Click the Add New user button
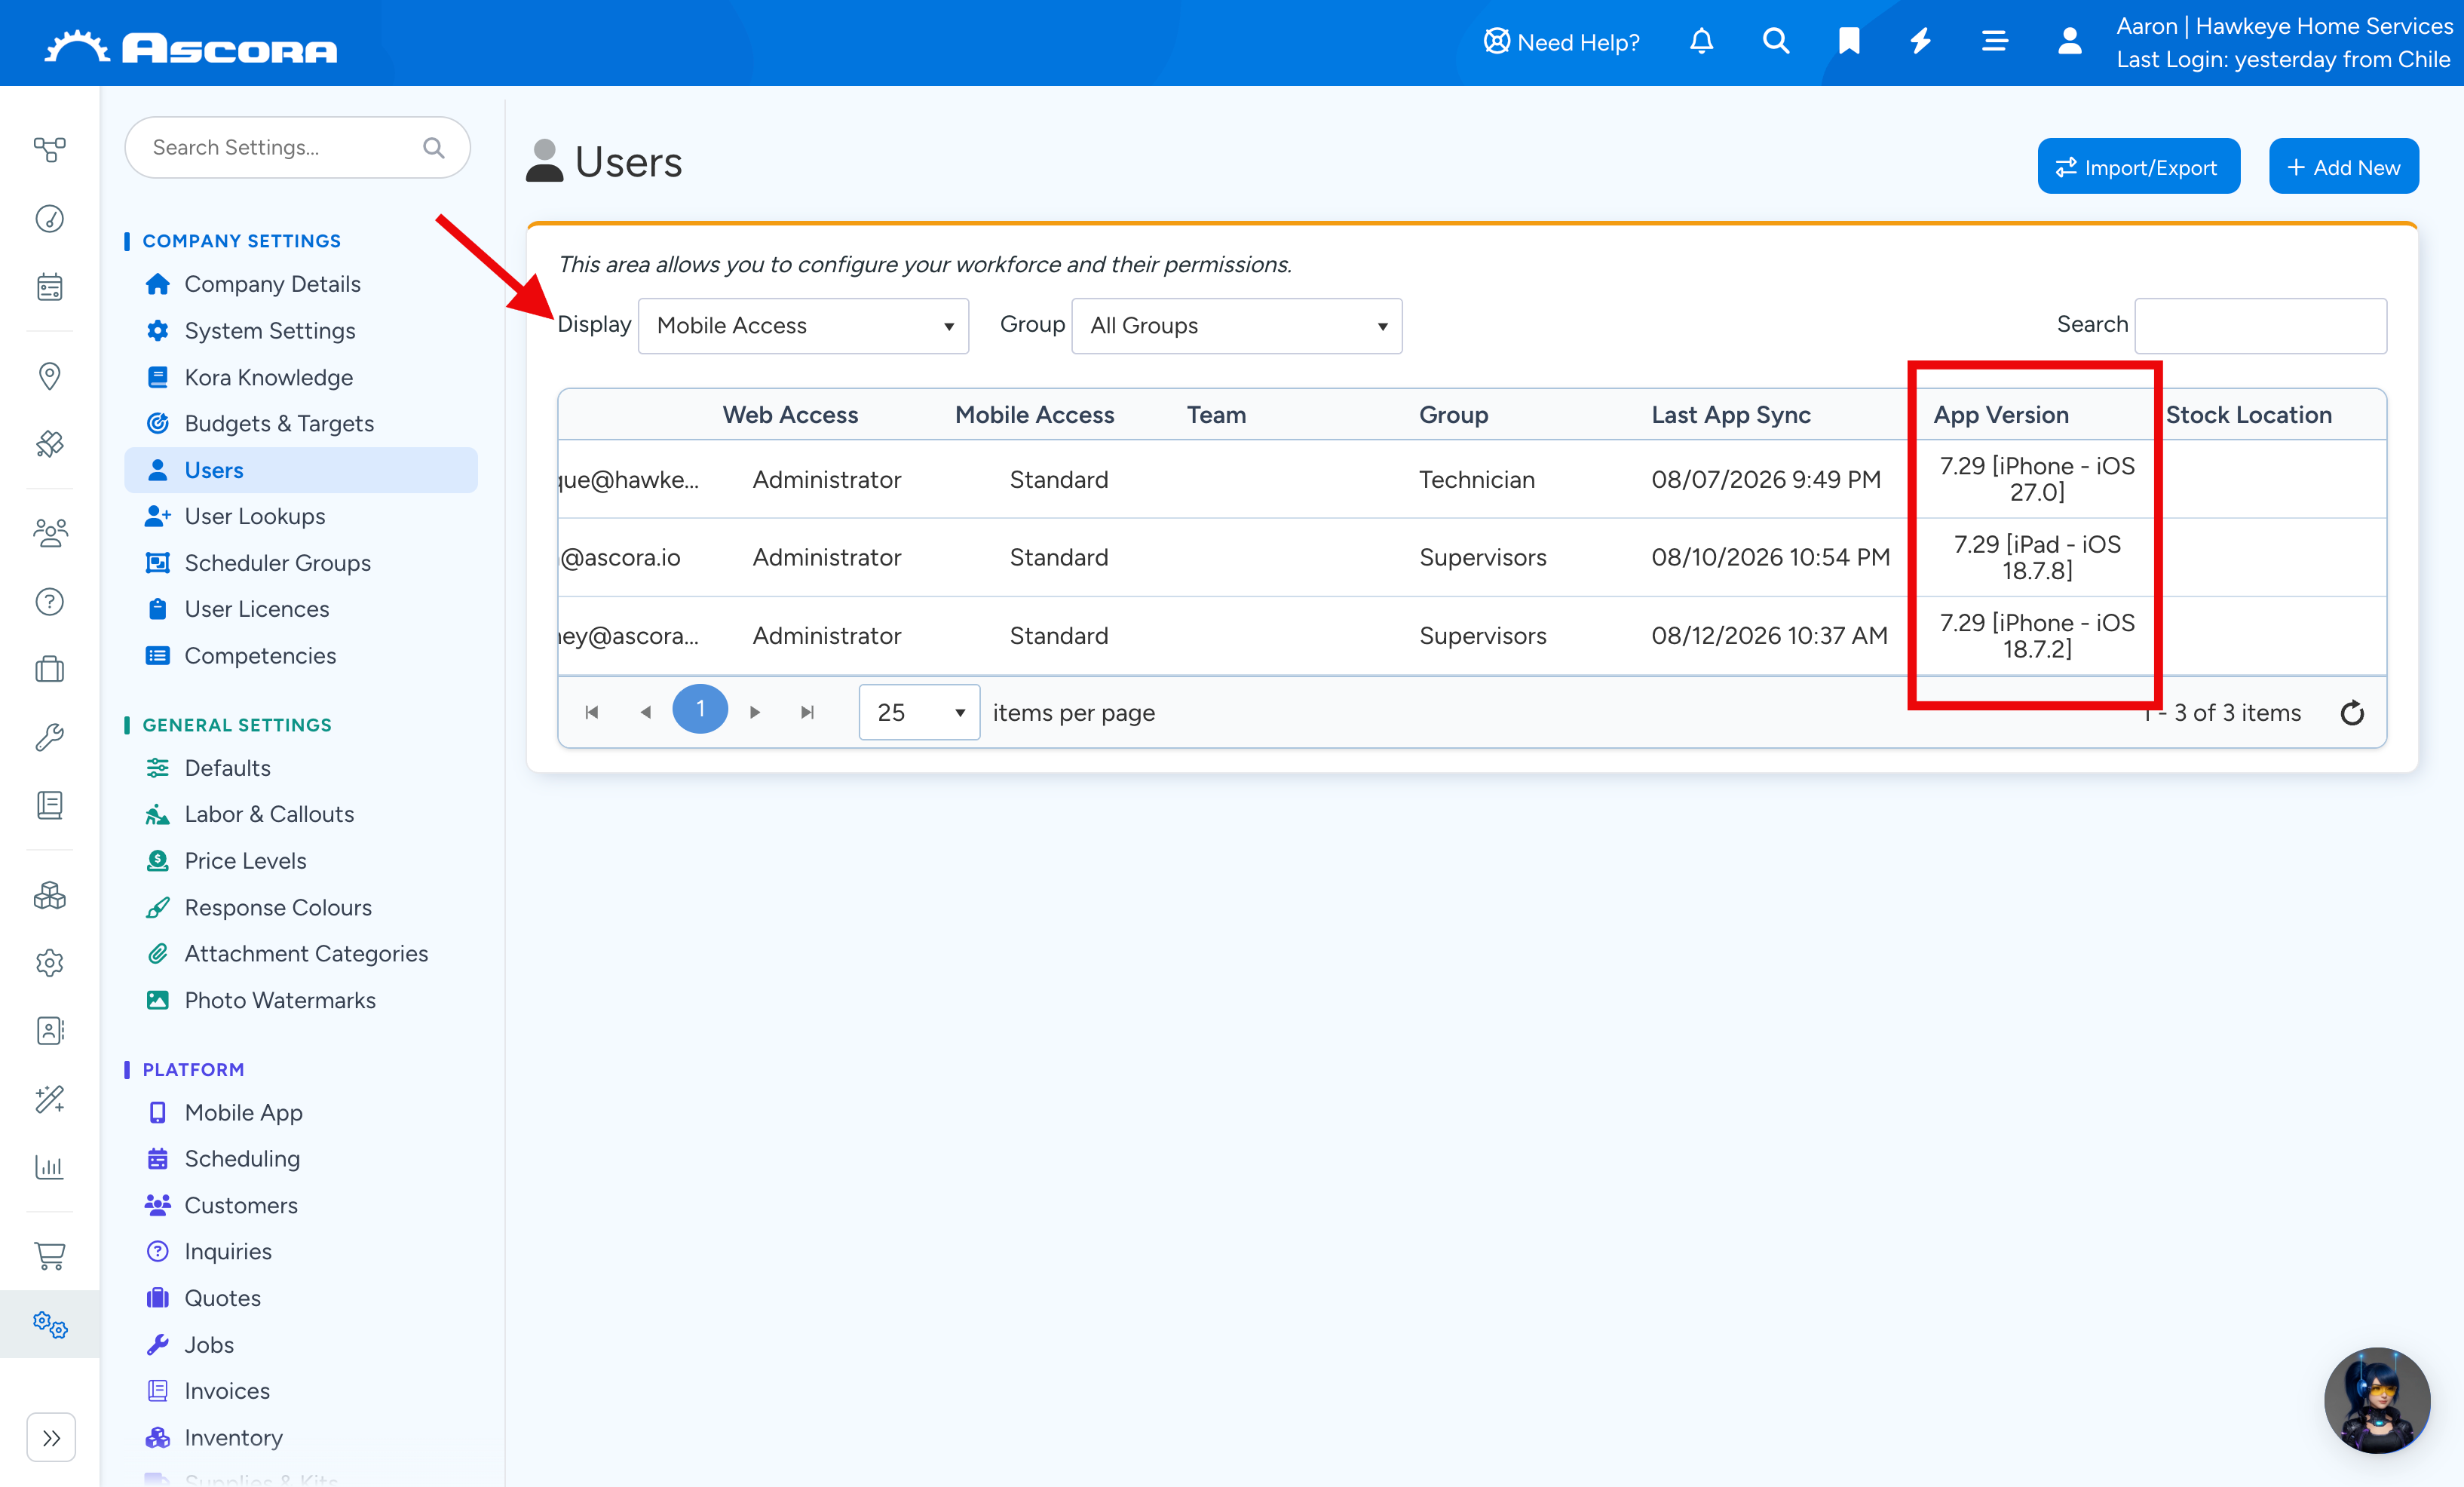Image resolution: width=2464 pixels, height=1487 pixels. [2343, 167]
